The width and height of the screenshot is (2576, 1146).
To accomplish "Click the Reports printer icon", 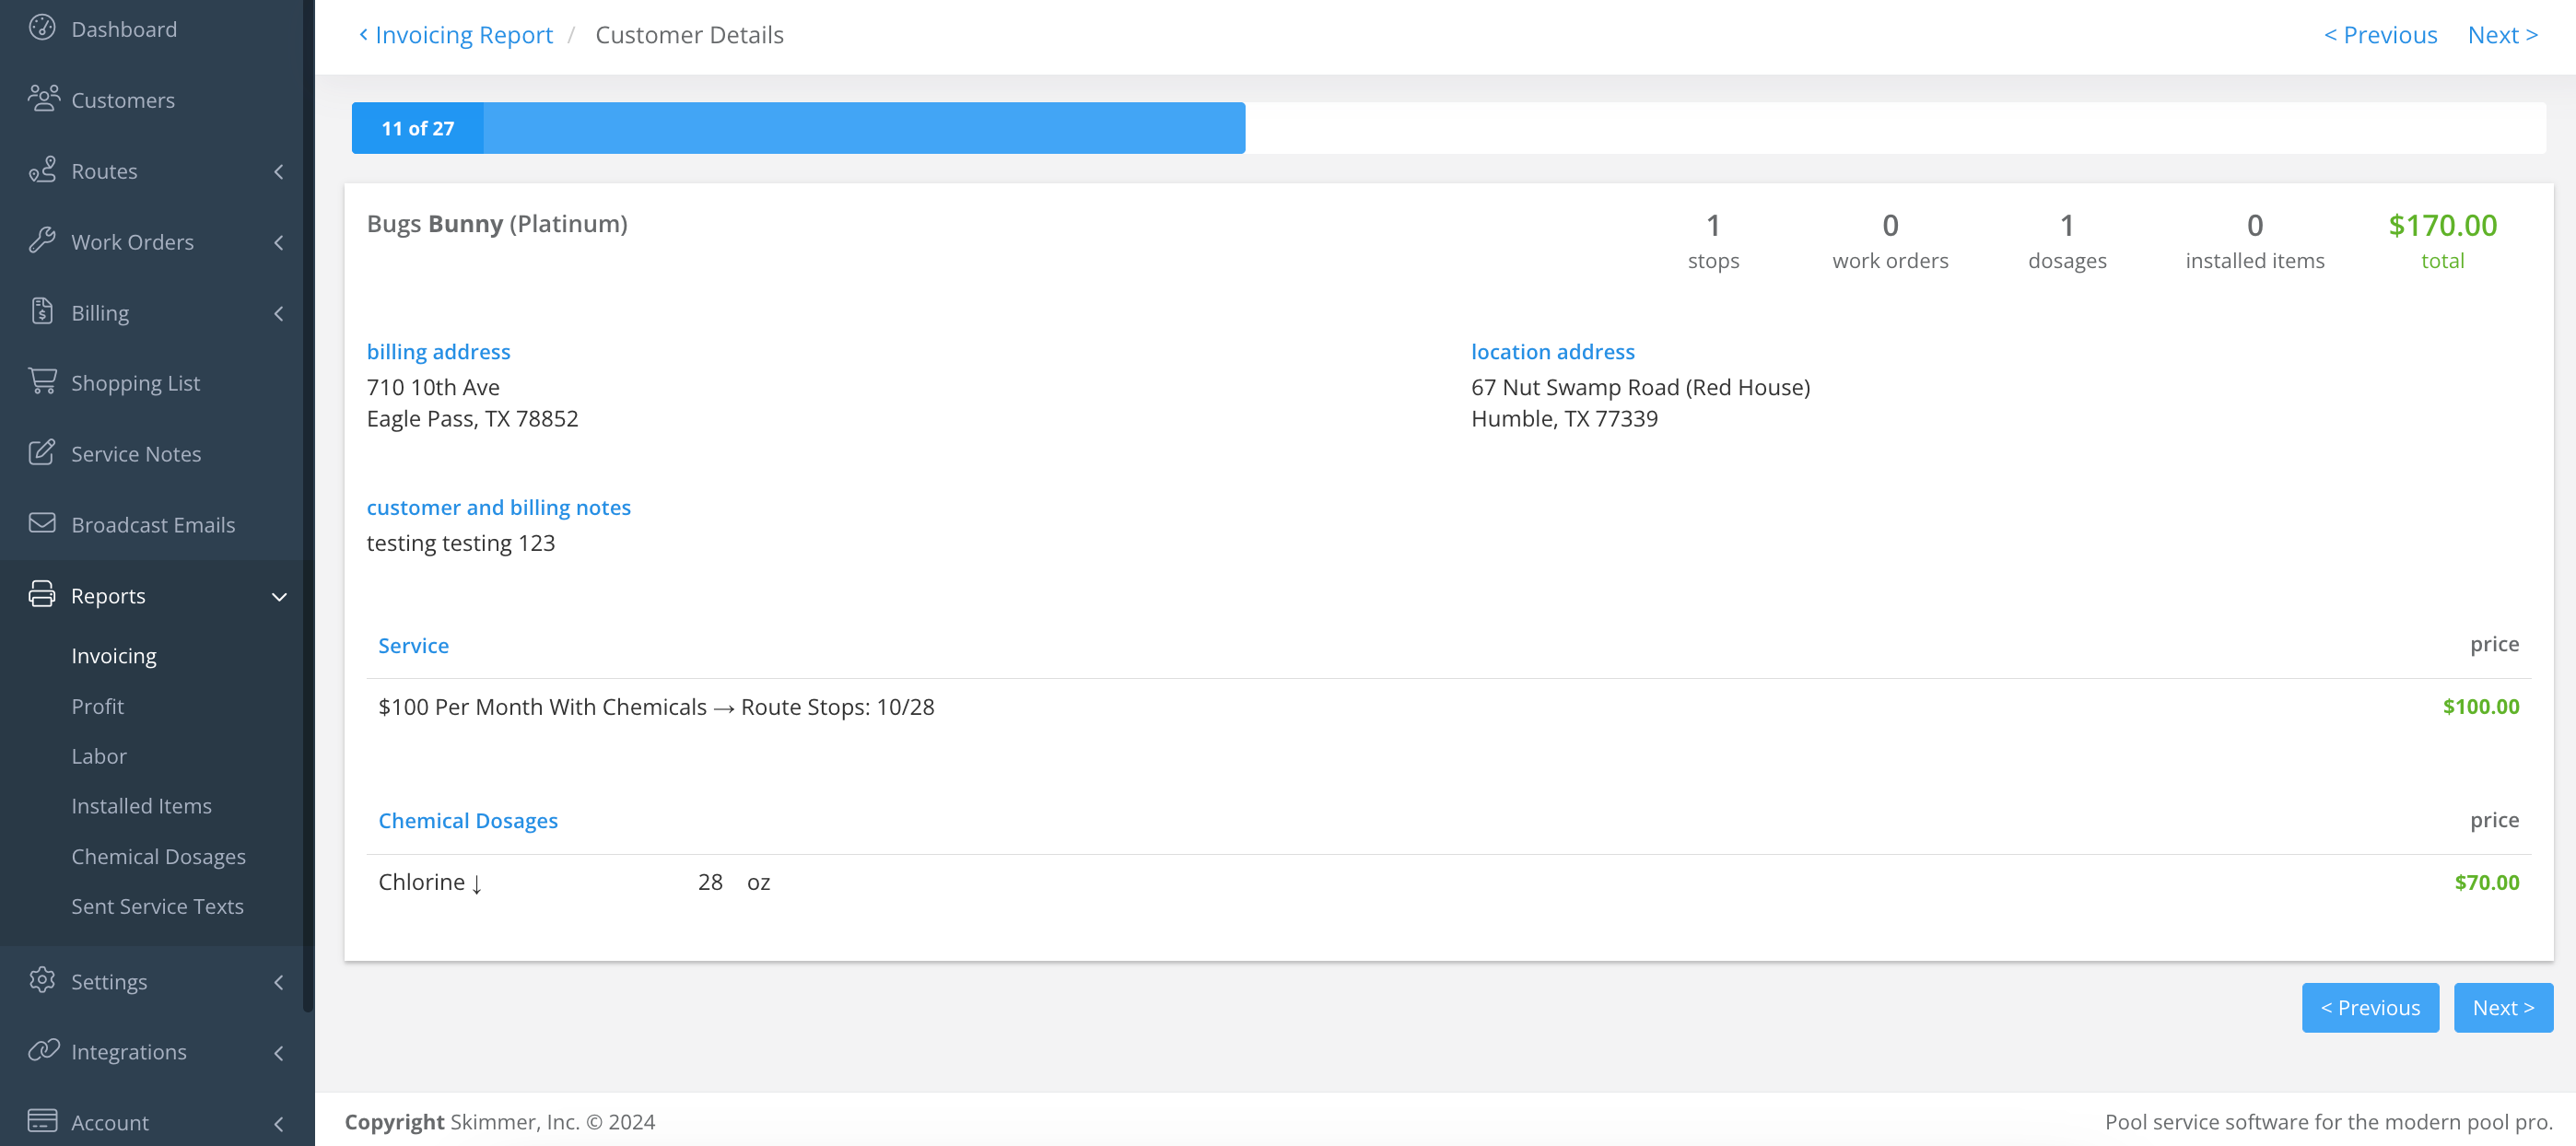I will [42, 594].
